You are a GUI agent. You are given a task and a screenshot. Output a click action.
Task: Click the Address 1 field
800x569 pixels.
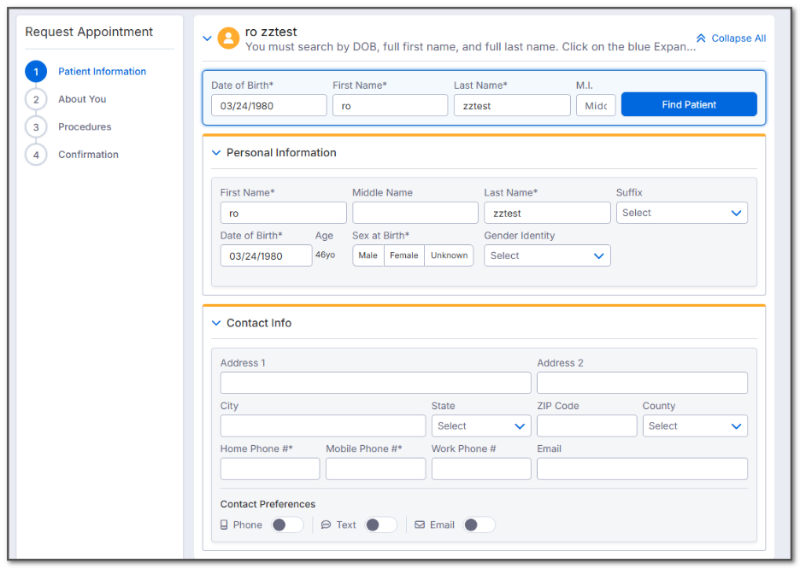pyautogui.click(x=376, y=383)
